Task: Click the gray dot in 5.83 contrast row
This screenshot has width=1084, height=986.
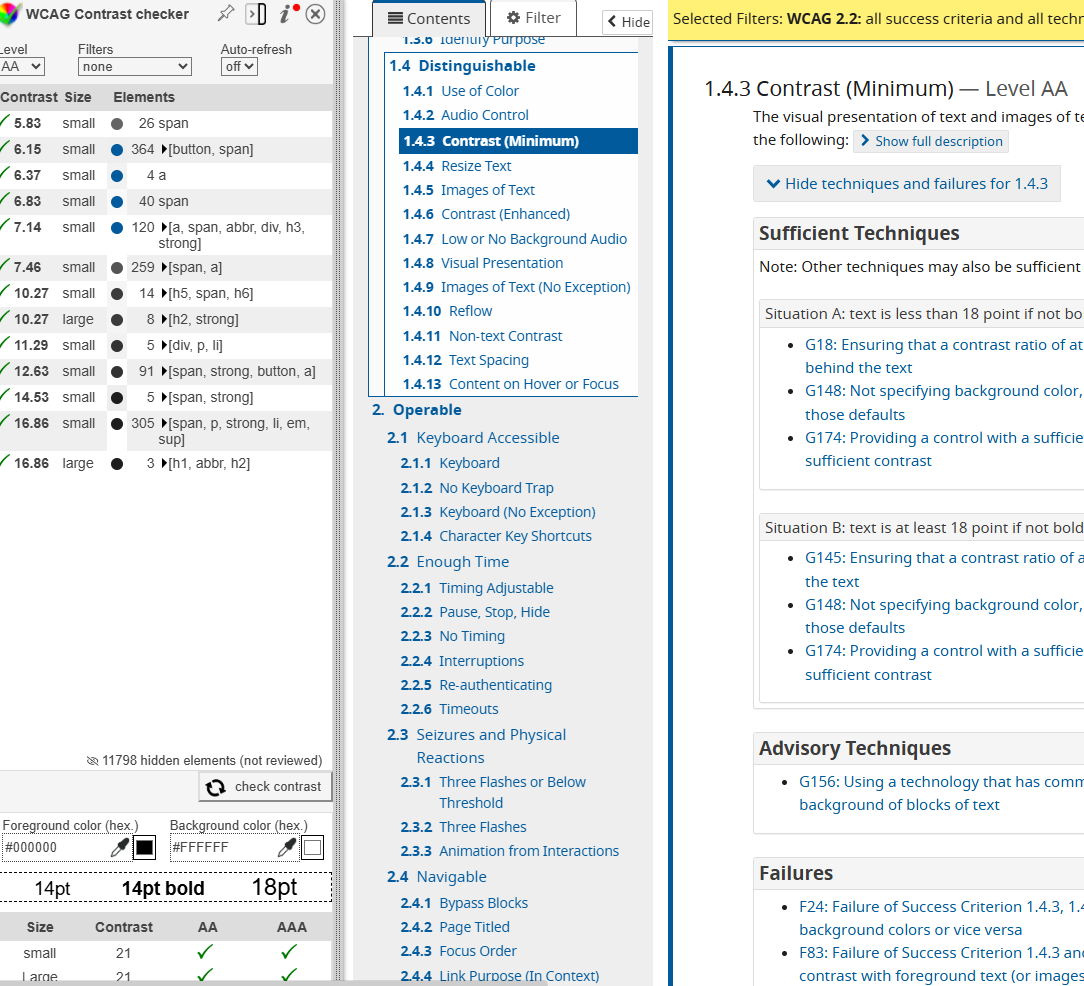Action: tap(117, 124)
